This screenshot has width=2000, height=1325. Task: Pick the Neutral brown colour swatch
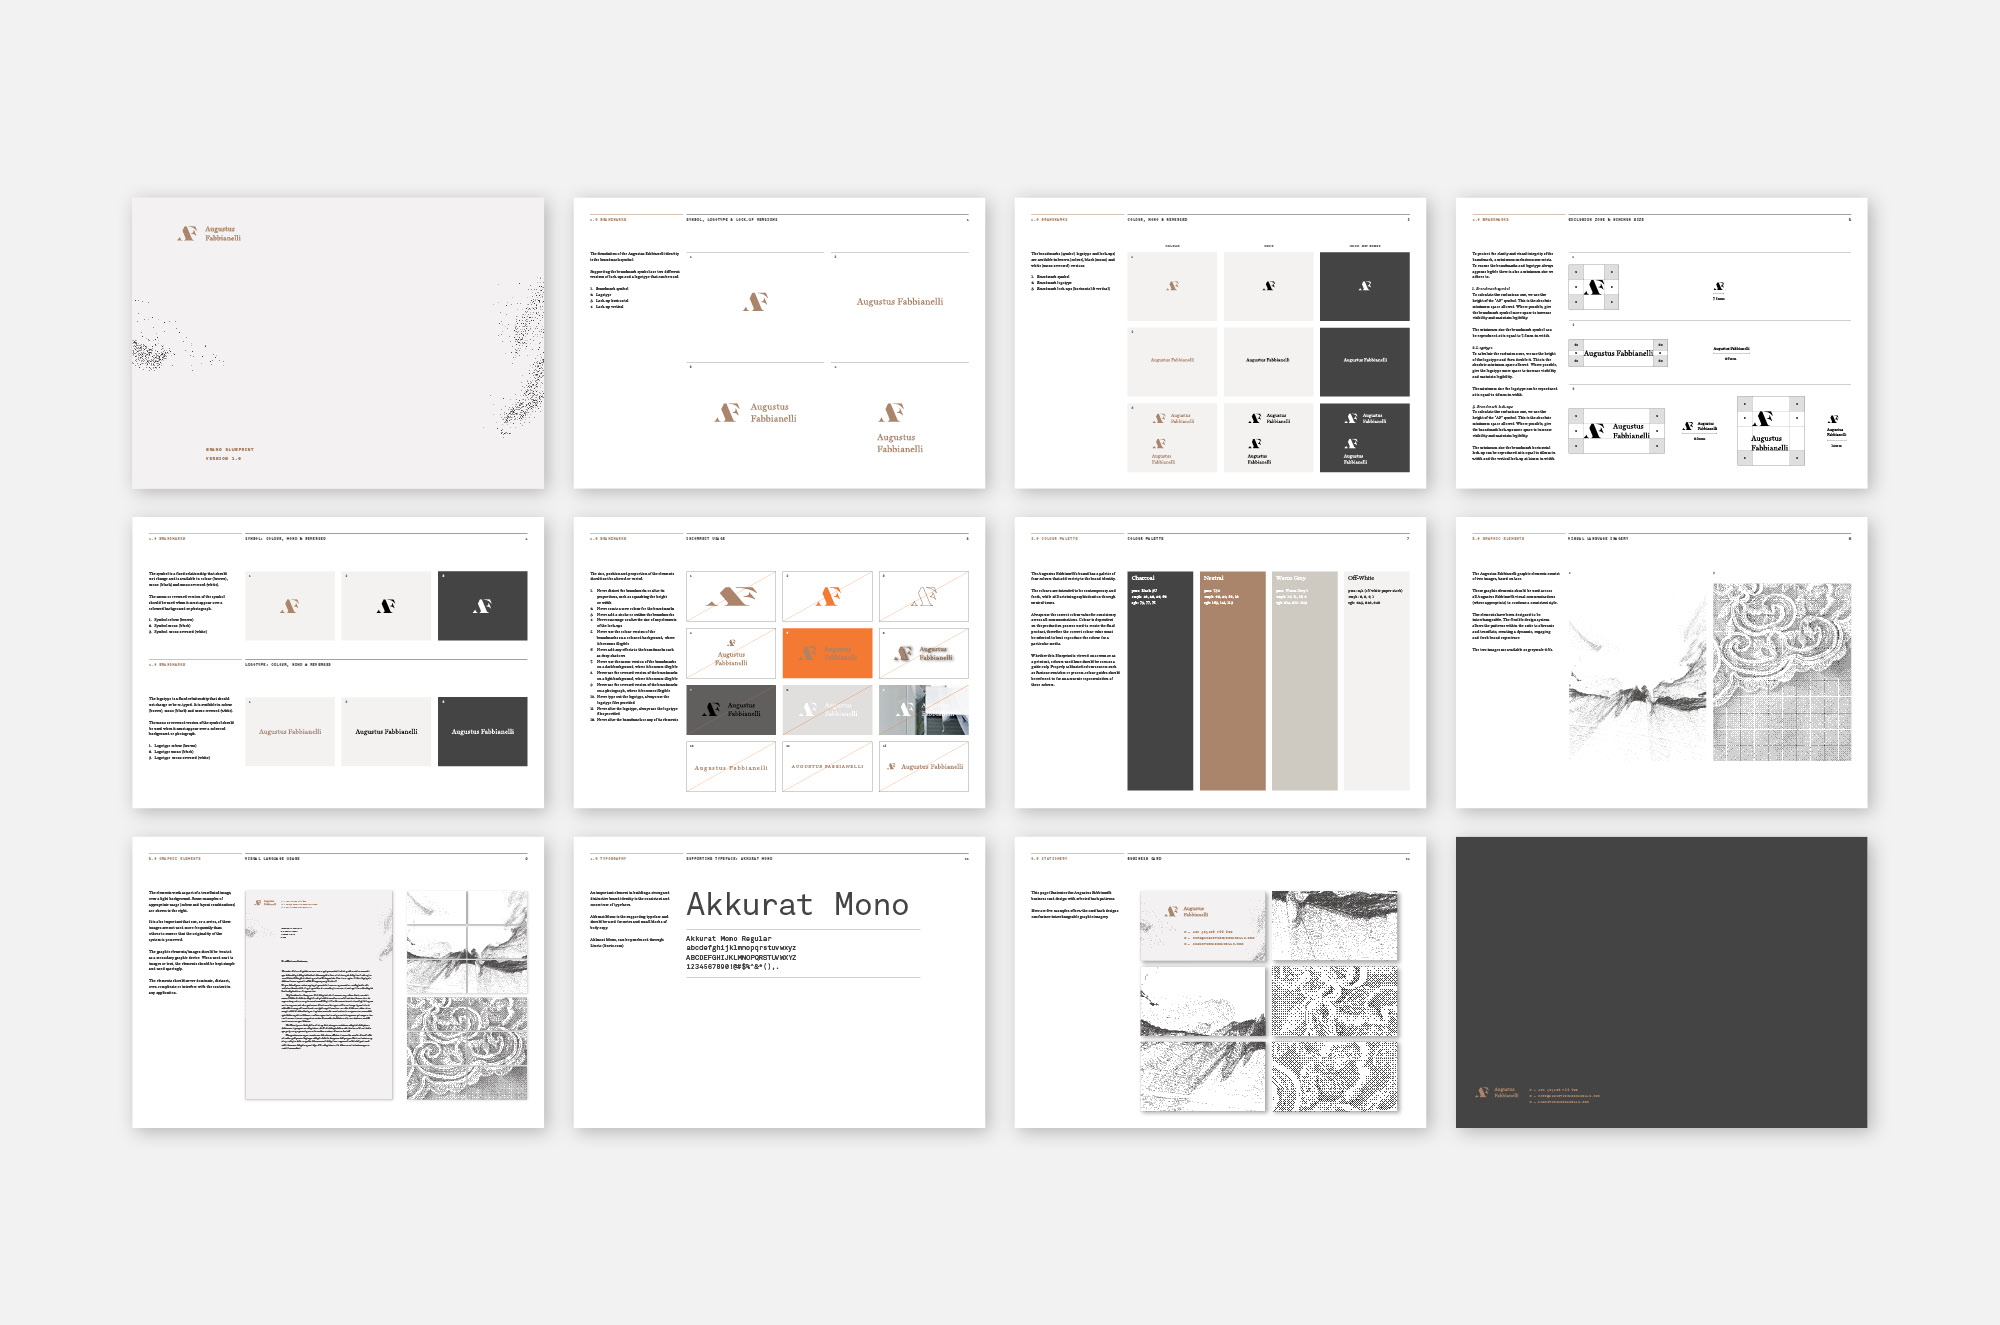coord(1233,681)
